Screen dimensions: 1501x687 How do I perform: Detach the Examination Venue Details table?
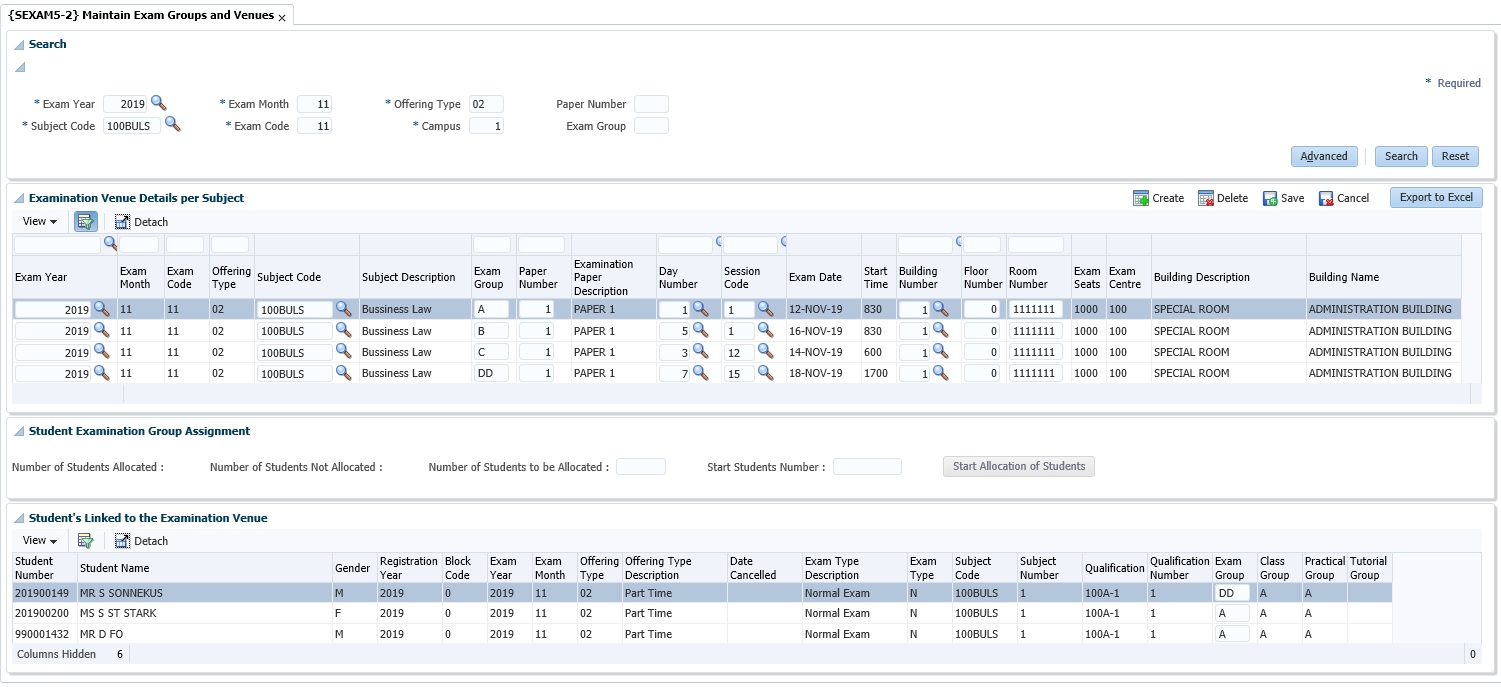pyautogui.click(x=141, y=222)
